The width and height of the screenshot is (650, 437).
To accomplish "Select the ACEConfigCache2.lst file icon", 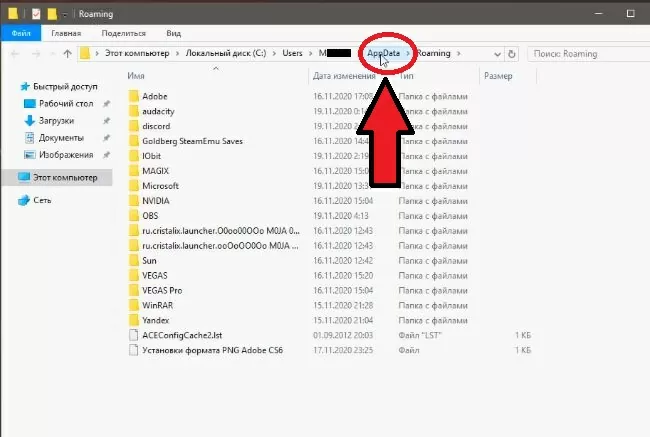I will (135, 334).
